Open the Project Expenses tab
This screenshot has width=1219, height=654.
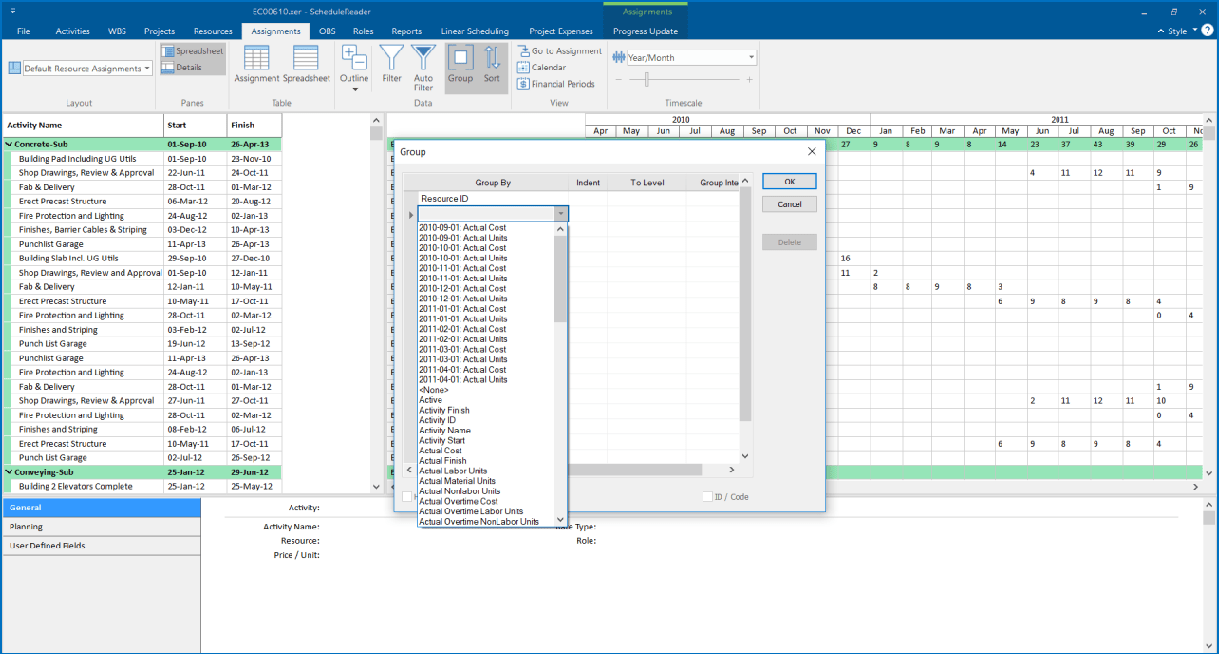[560, 31]
